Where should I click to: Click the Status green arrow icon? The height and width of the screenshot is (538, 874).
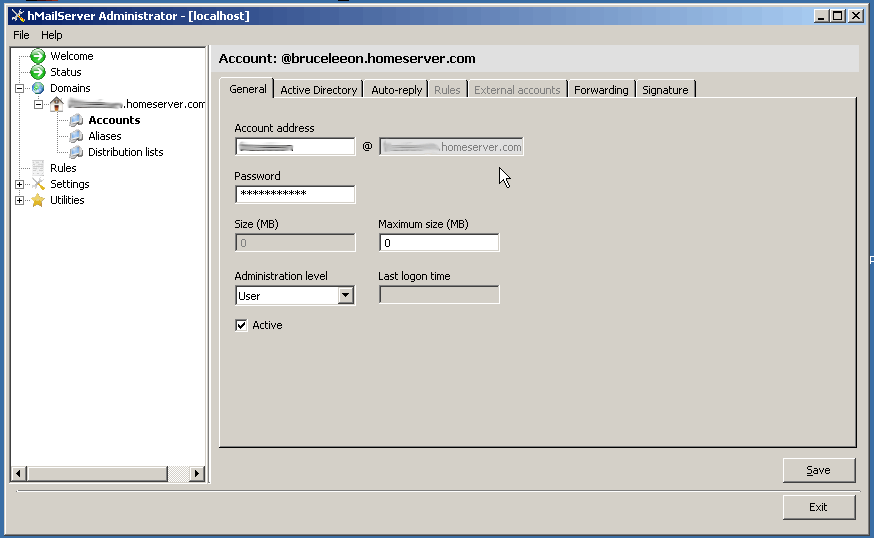click(38, 72)
